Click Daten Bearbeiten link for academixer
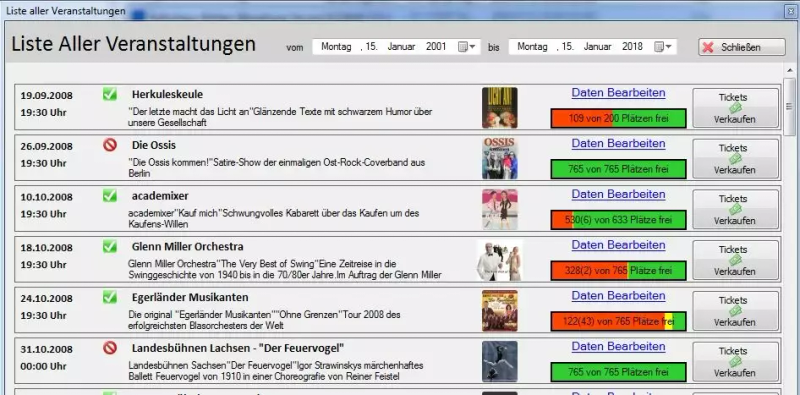This screenshot has height=395, width=800. click(618, 194)
